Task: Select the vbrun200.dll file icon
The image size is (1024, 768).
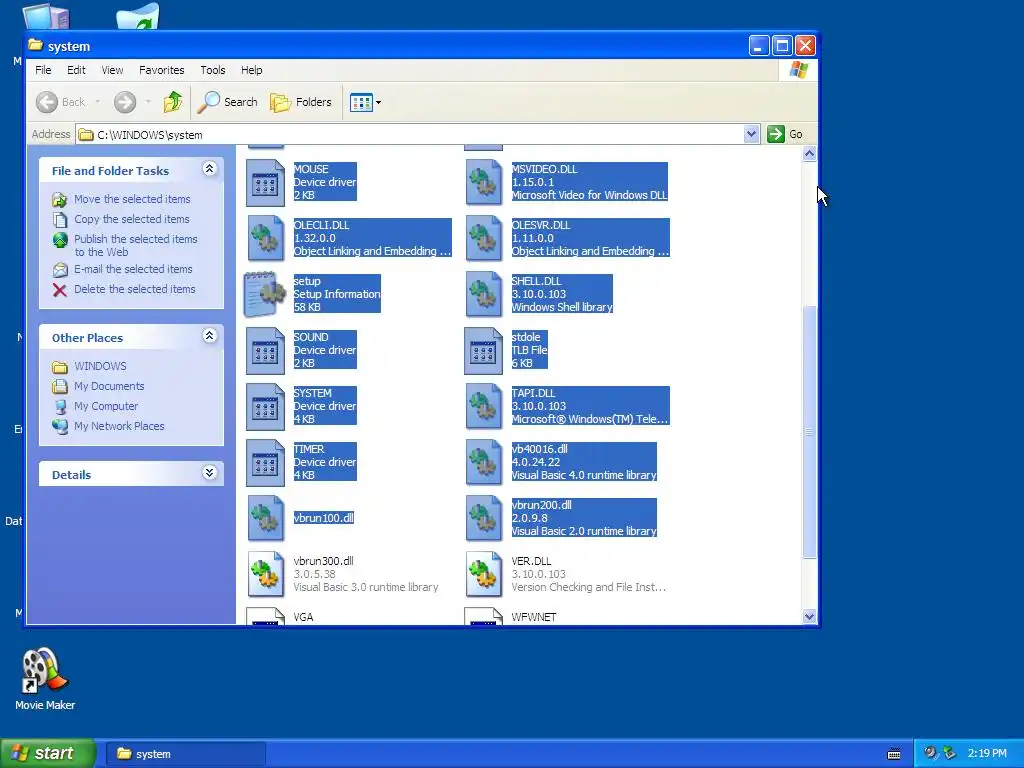Action: pos(484,519)
